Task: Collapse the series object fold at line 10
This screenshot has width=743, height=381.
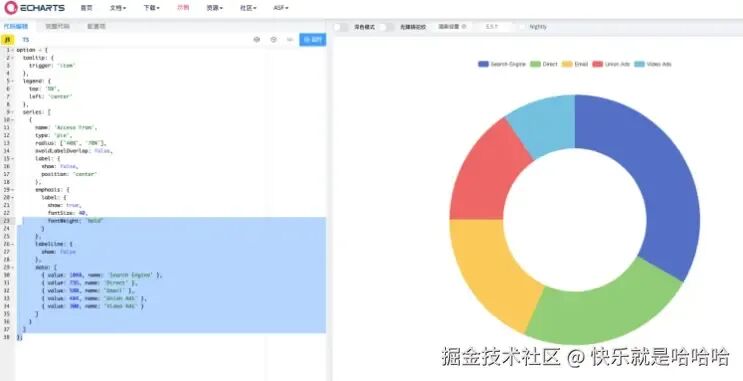Action: click(x=13, y=120)
